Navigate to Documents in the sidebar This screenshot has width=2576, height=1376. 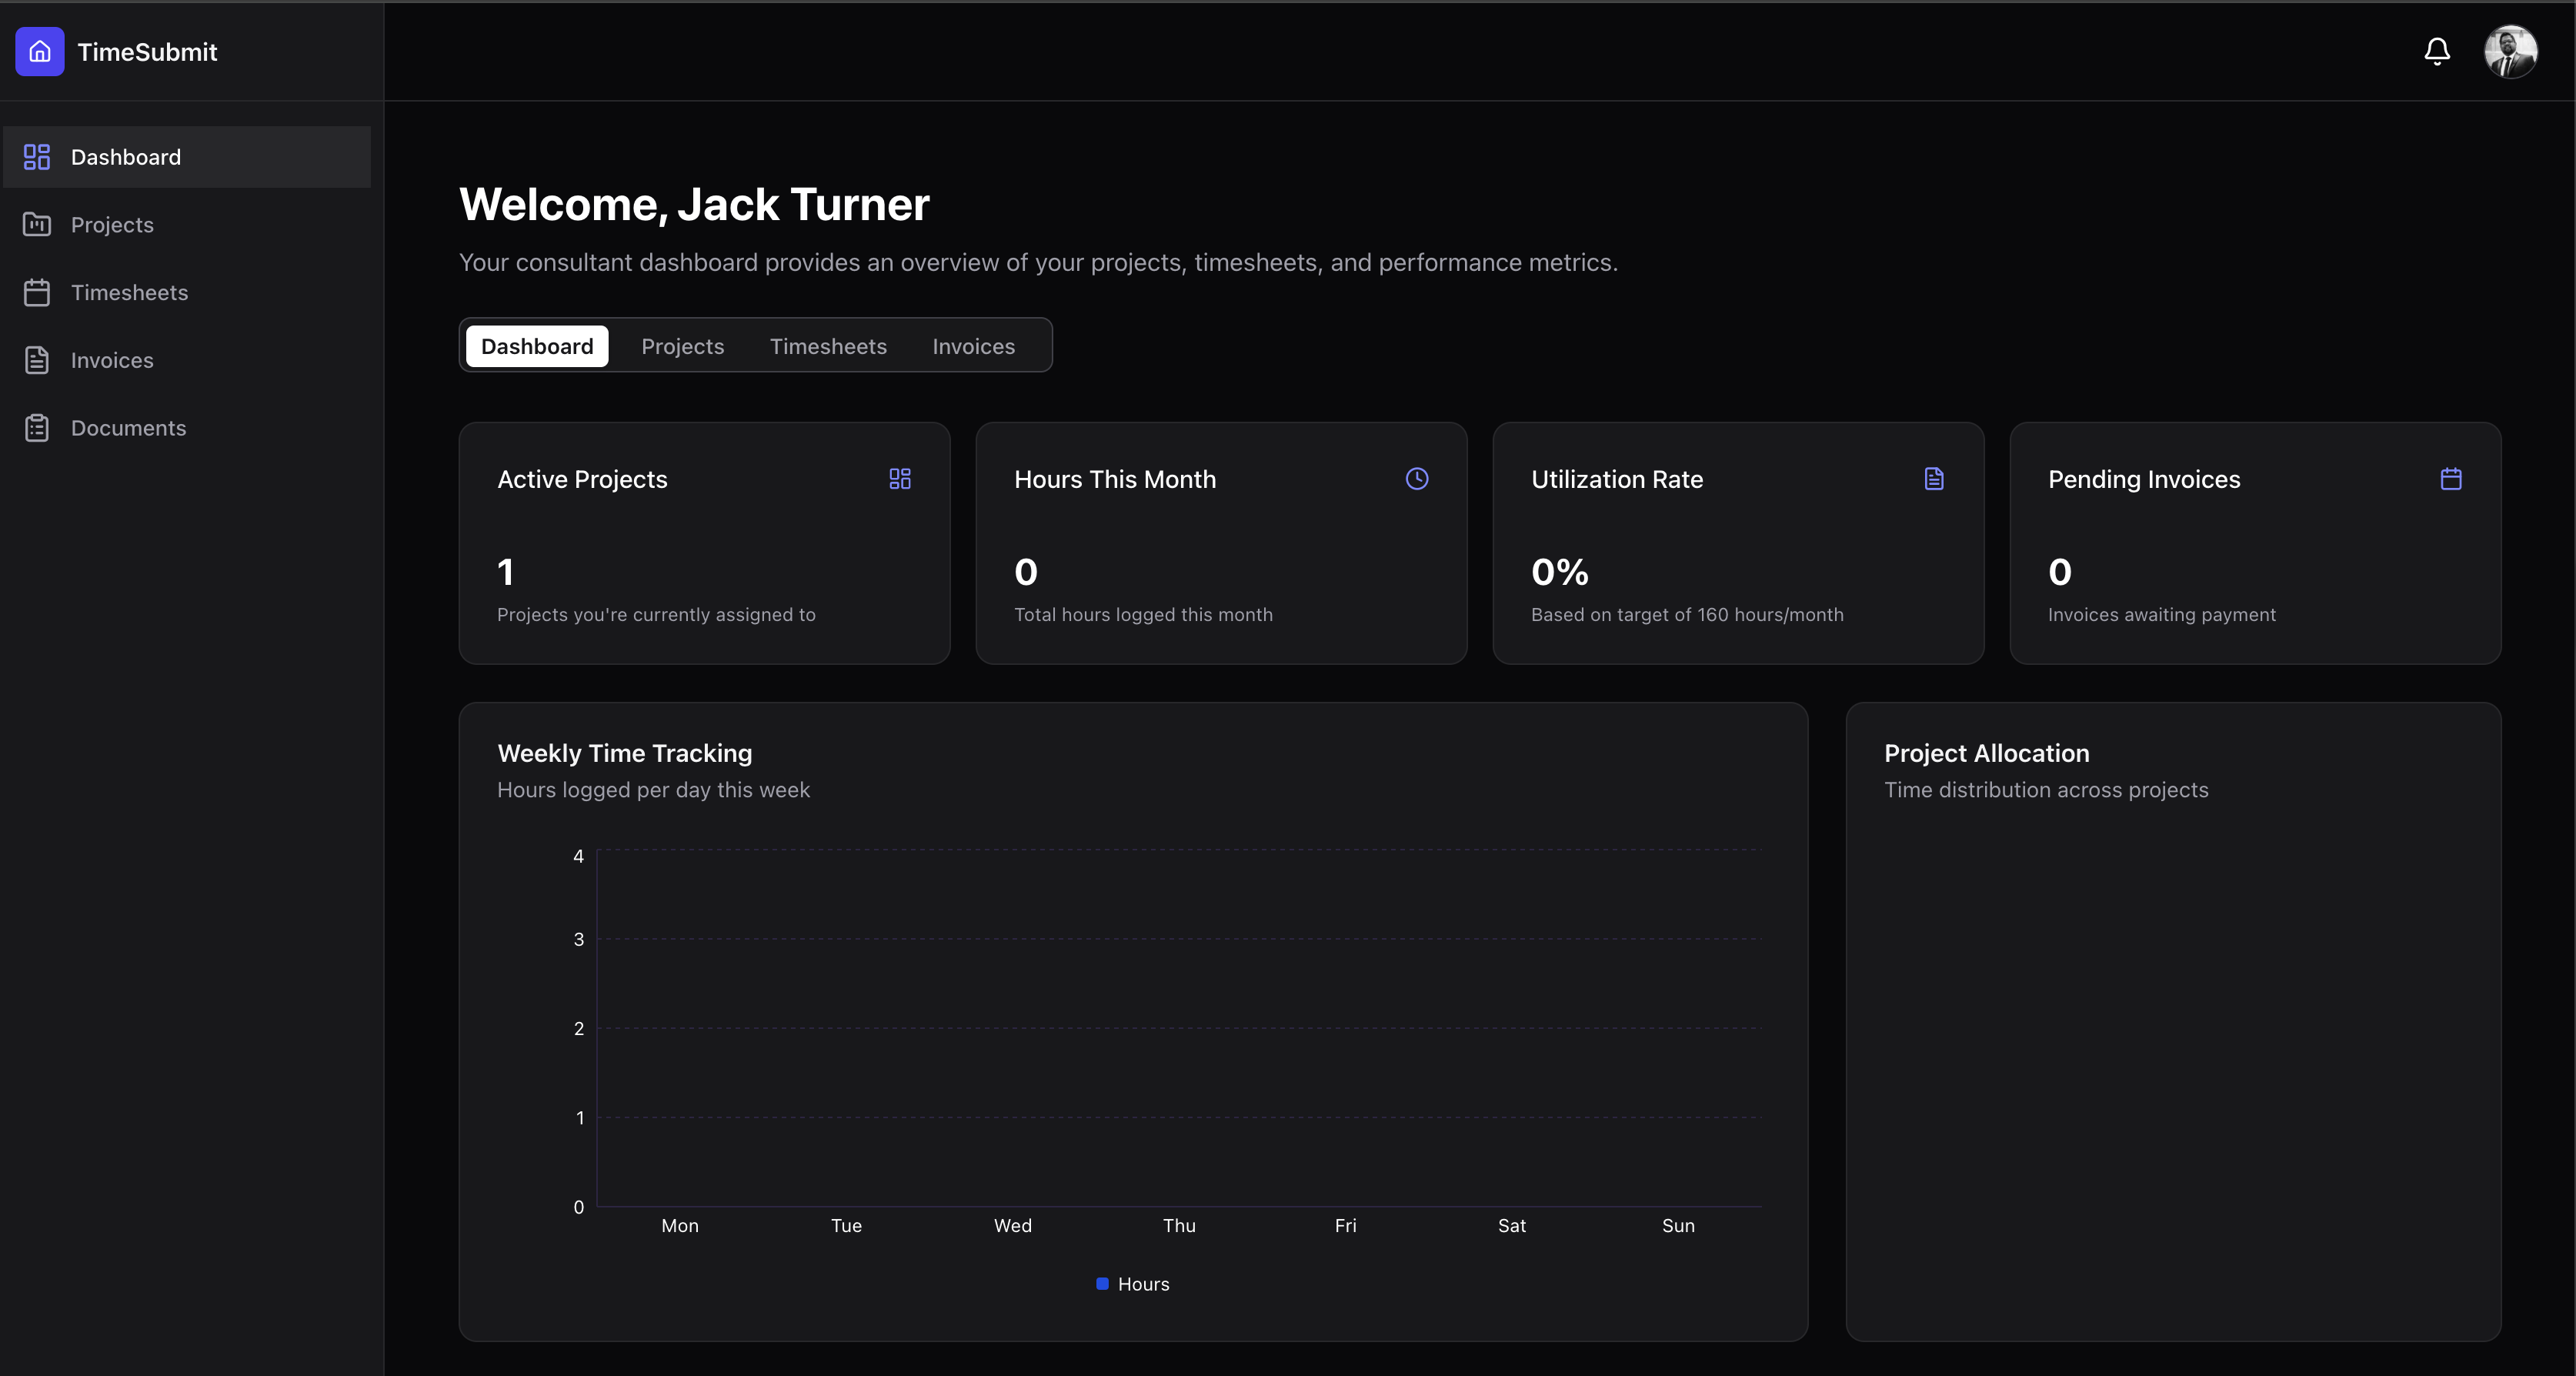pyautogui.click(x=128, y=427)
